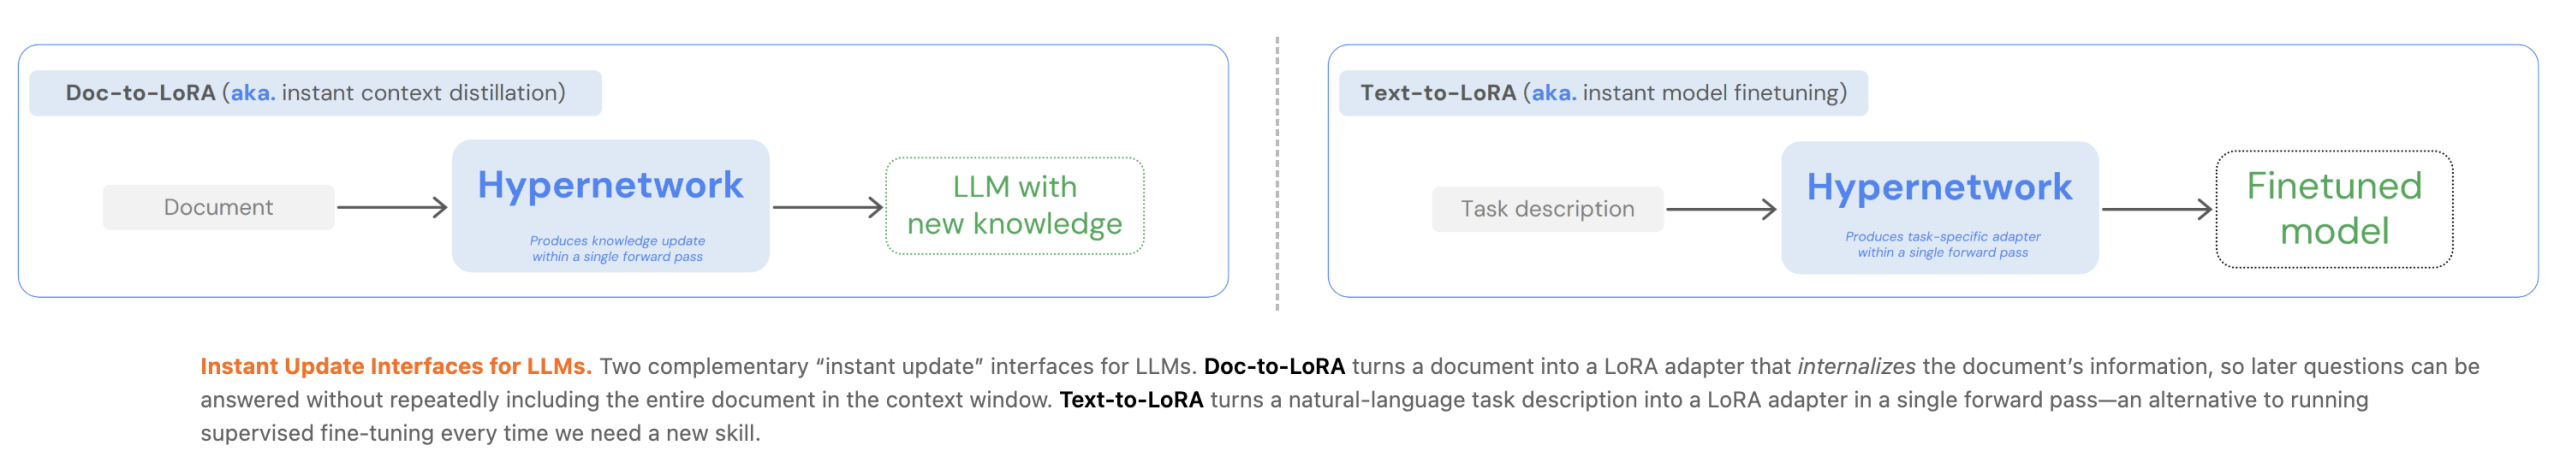Click bold 'Text-to-LoRA' in the caption paragraph

1131,400
